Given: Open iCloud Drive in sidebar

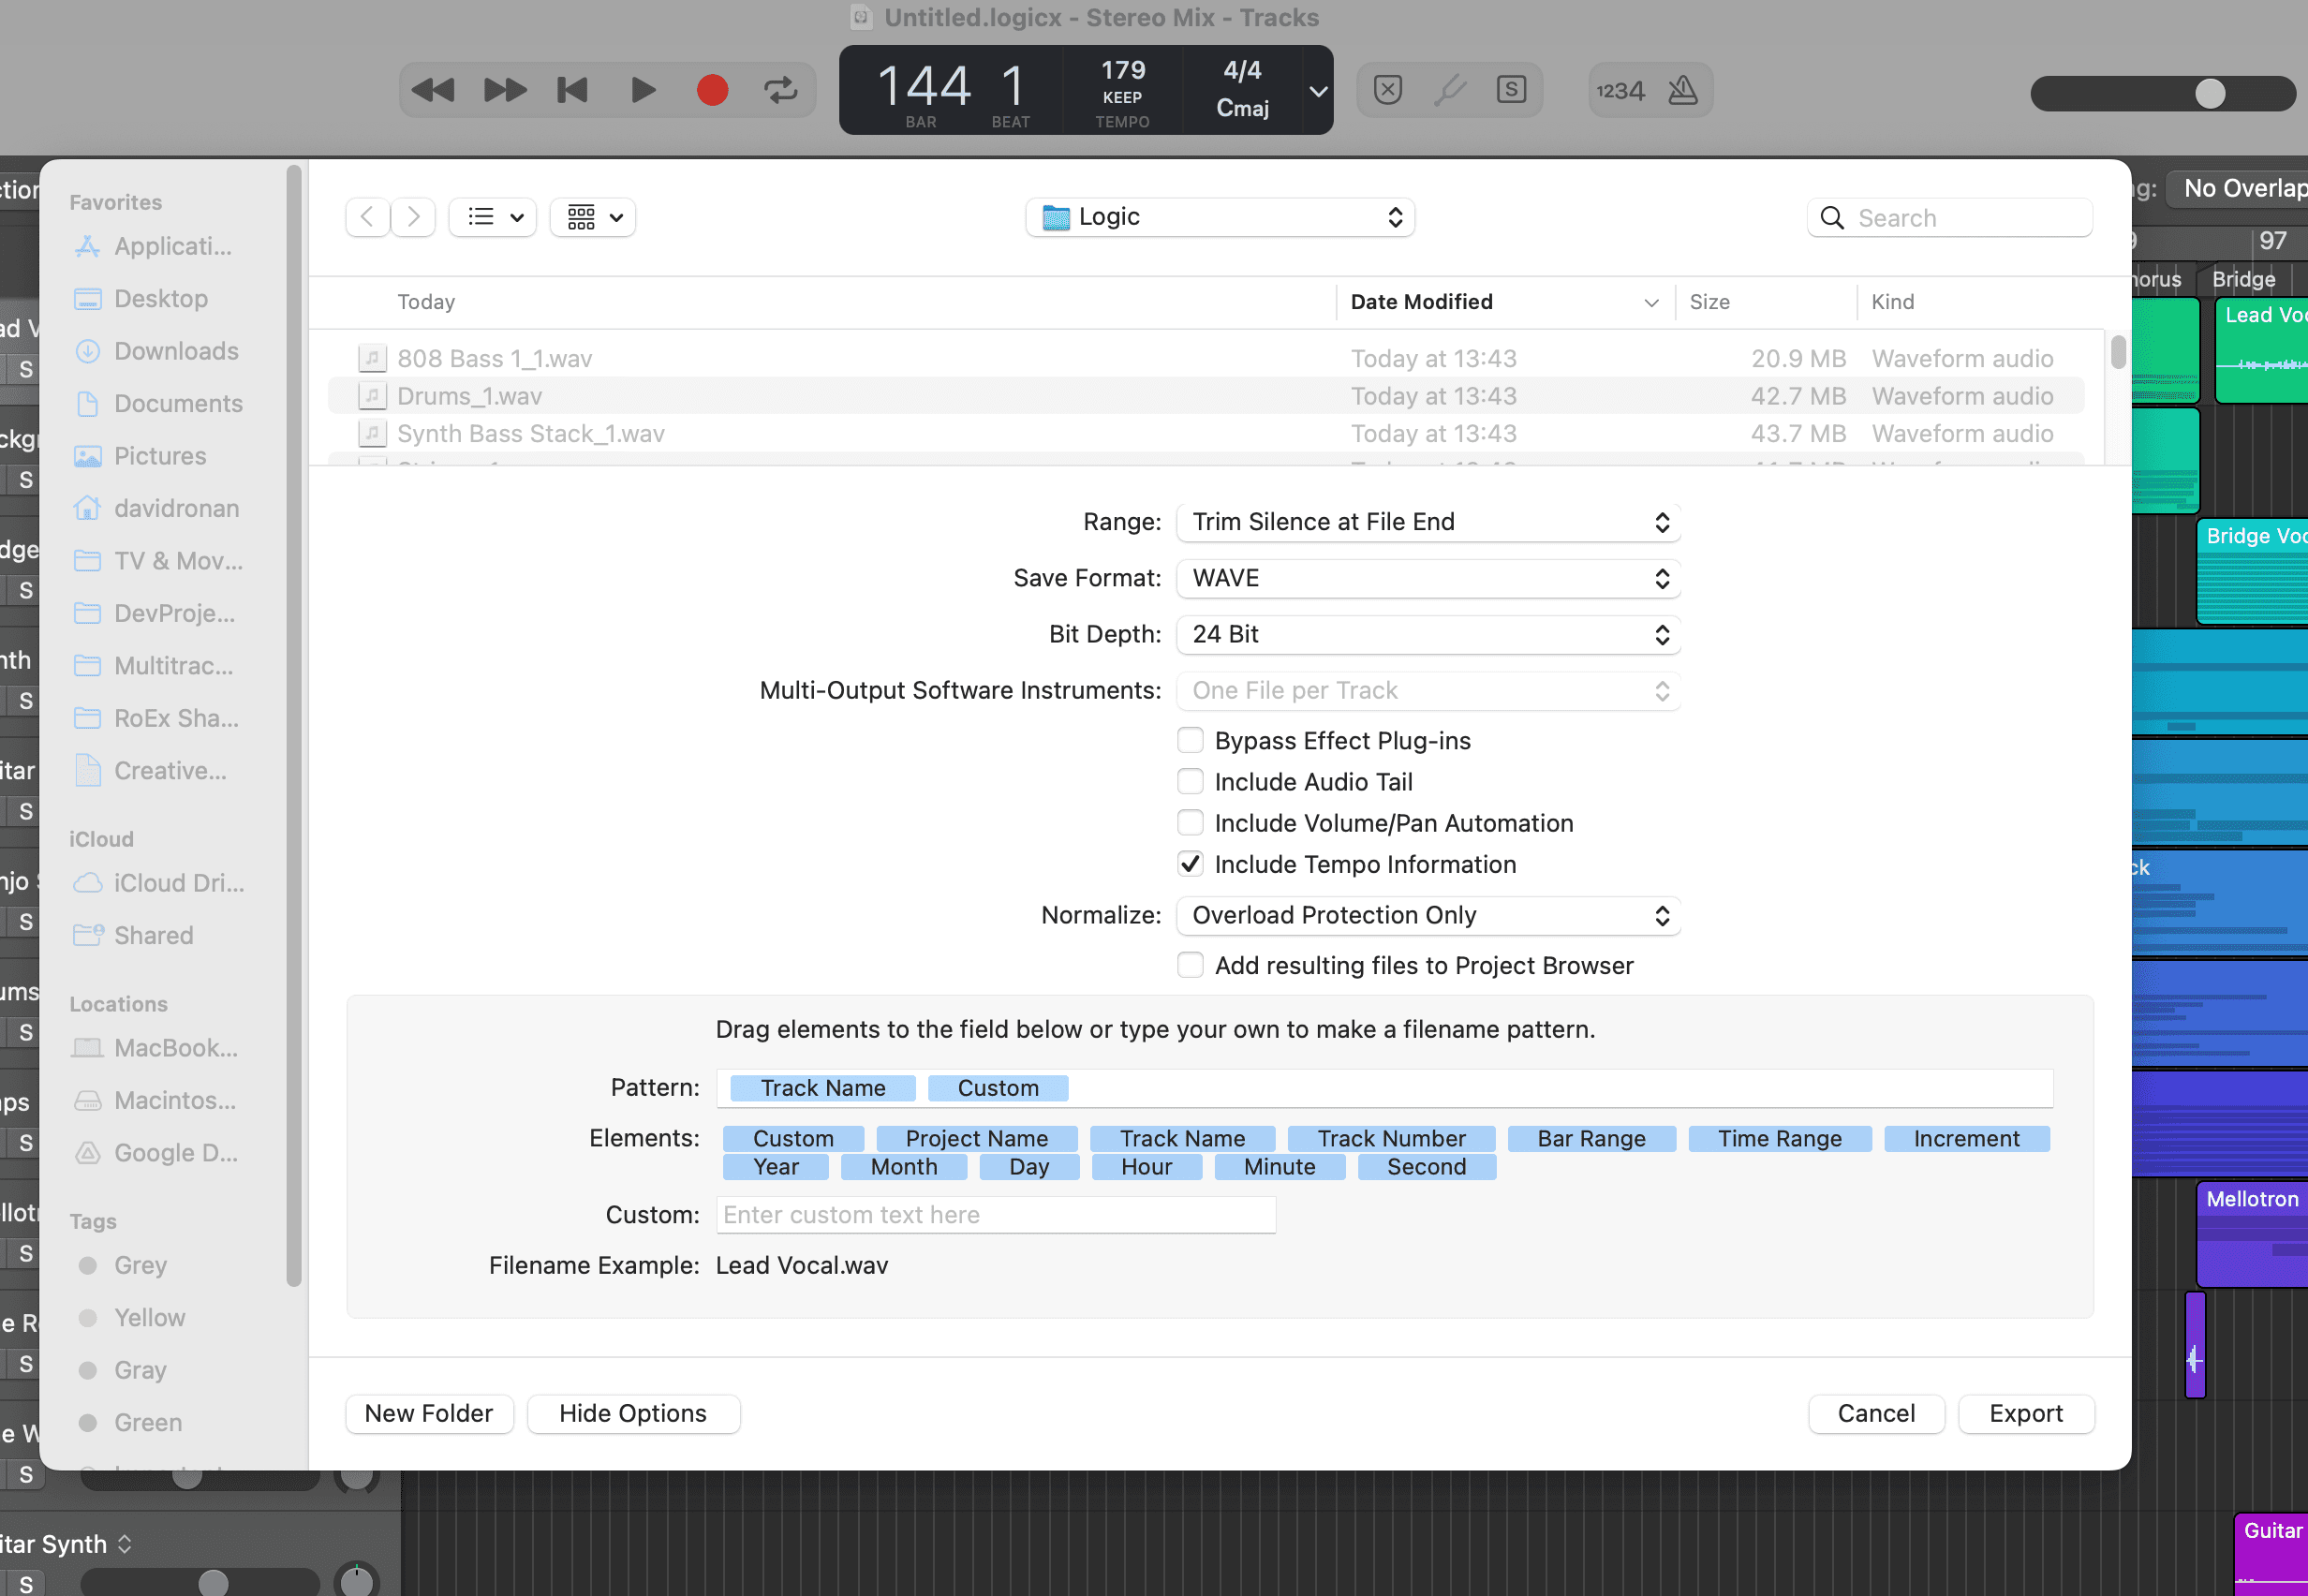Looking at the screenshot, I should (x=178, y=883).
